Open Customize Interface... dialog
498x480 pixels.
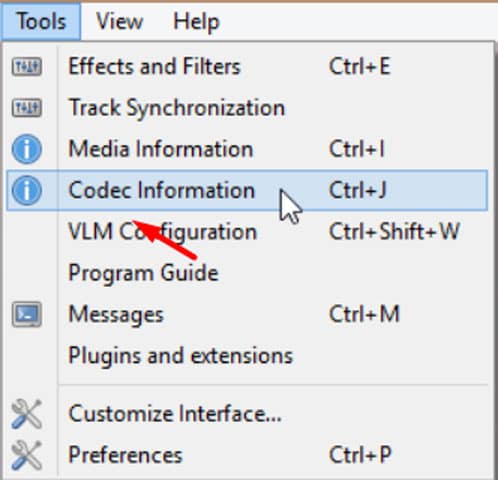[x=247, y=414]
